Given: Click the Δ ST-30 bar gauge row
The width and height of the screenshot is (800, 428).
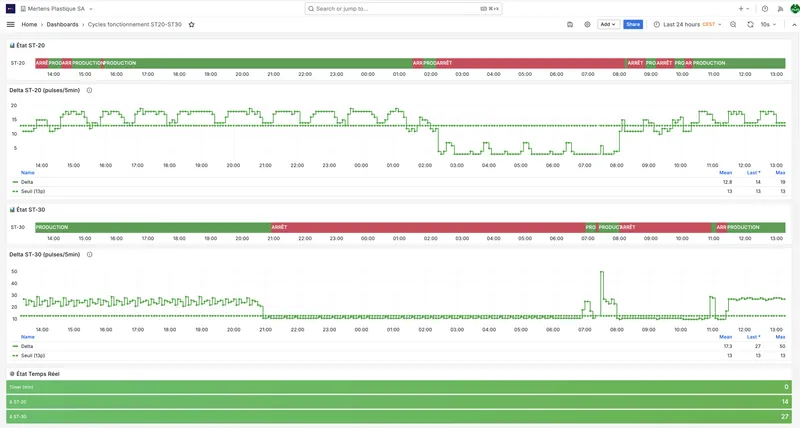Looking at the screenshot, I should 399,417.
